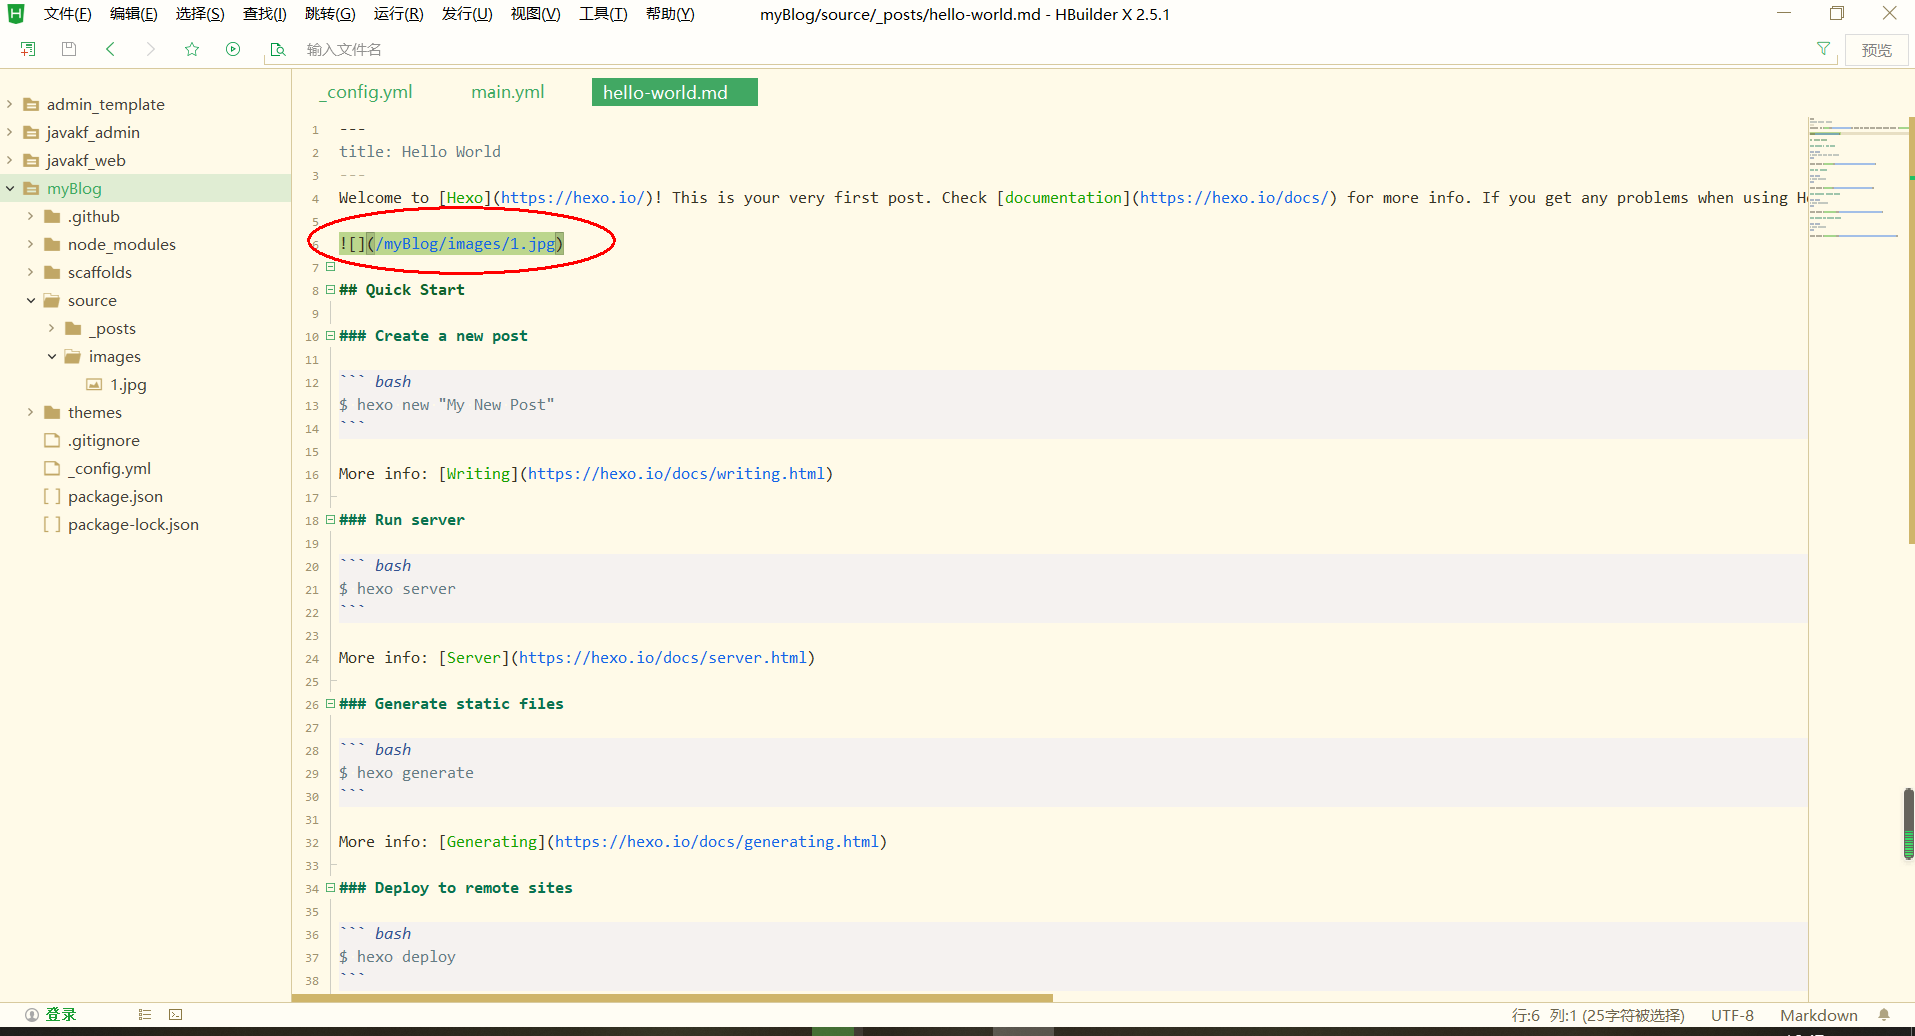Expand the javakf_admin project
Image resolution: width=1915 pixels, height=1036 pixels.
10,132
